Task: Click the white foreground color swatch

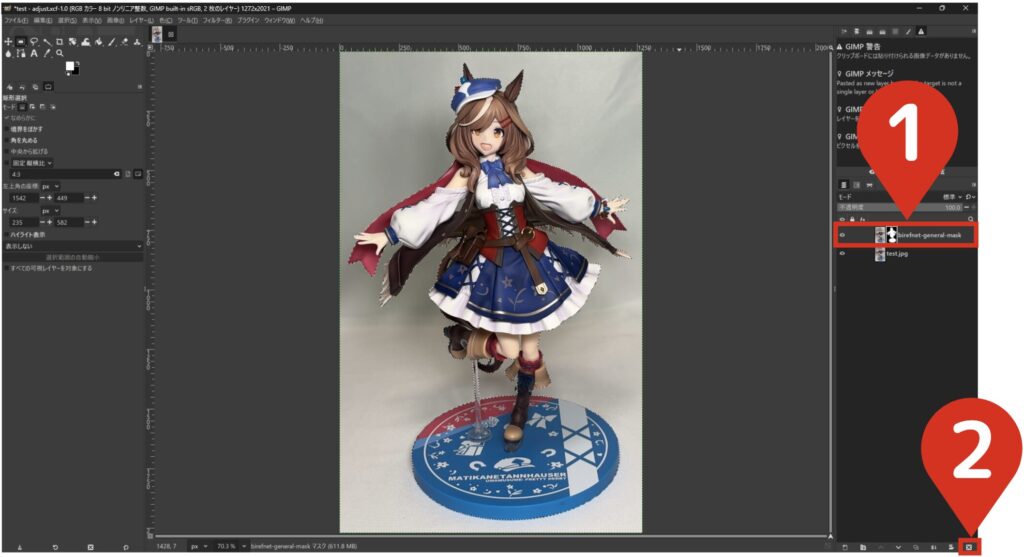Action: point(69,65)
